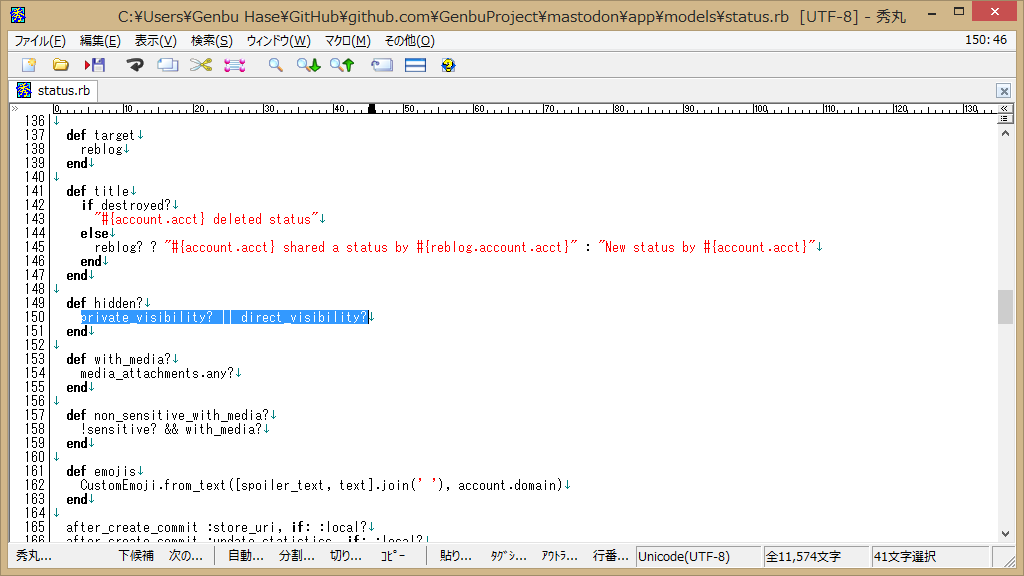This screenshot has width=1024, height=576.
Task: Click the Undo arrow icon
Action: [135, 65]
